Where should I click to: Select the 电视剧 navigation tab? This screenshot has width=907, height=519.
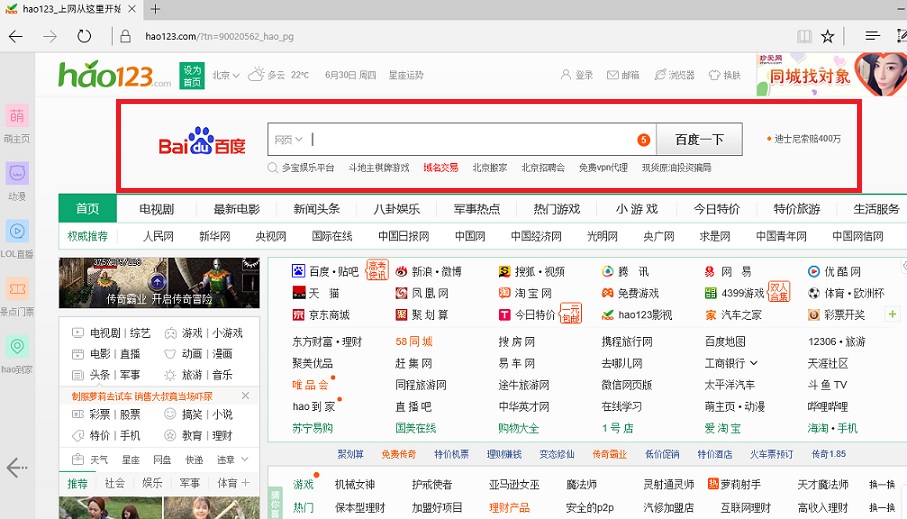(x=156, y=209)
